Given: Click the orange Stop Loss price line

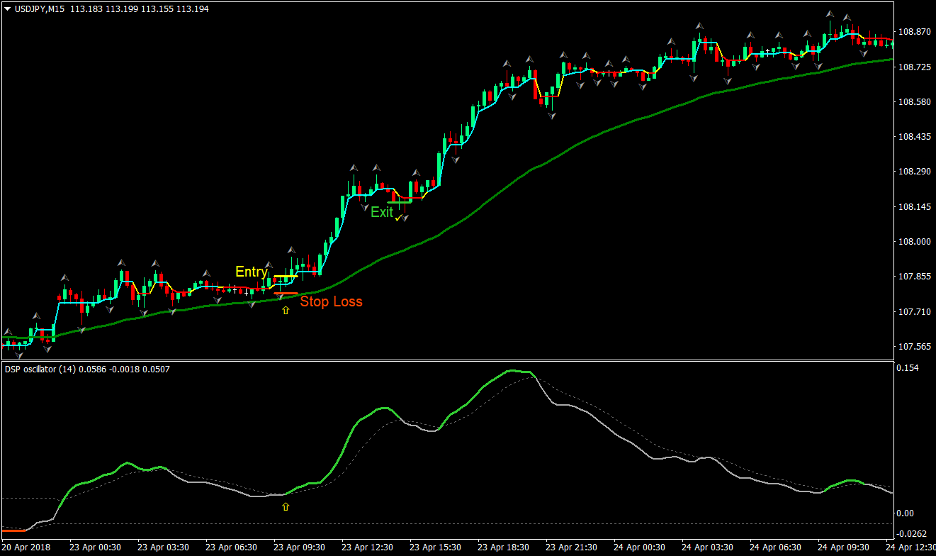Looking at the screenshot, I should 285,293.
